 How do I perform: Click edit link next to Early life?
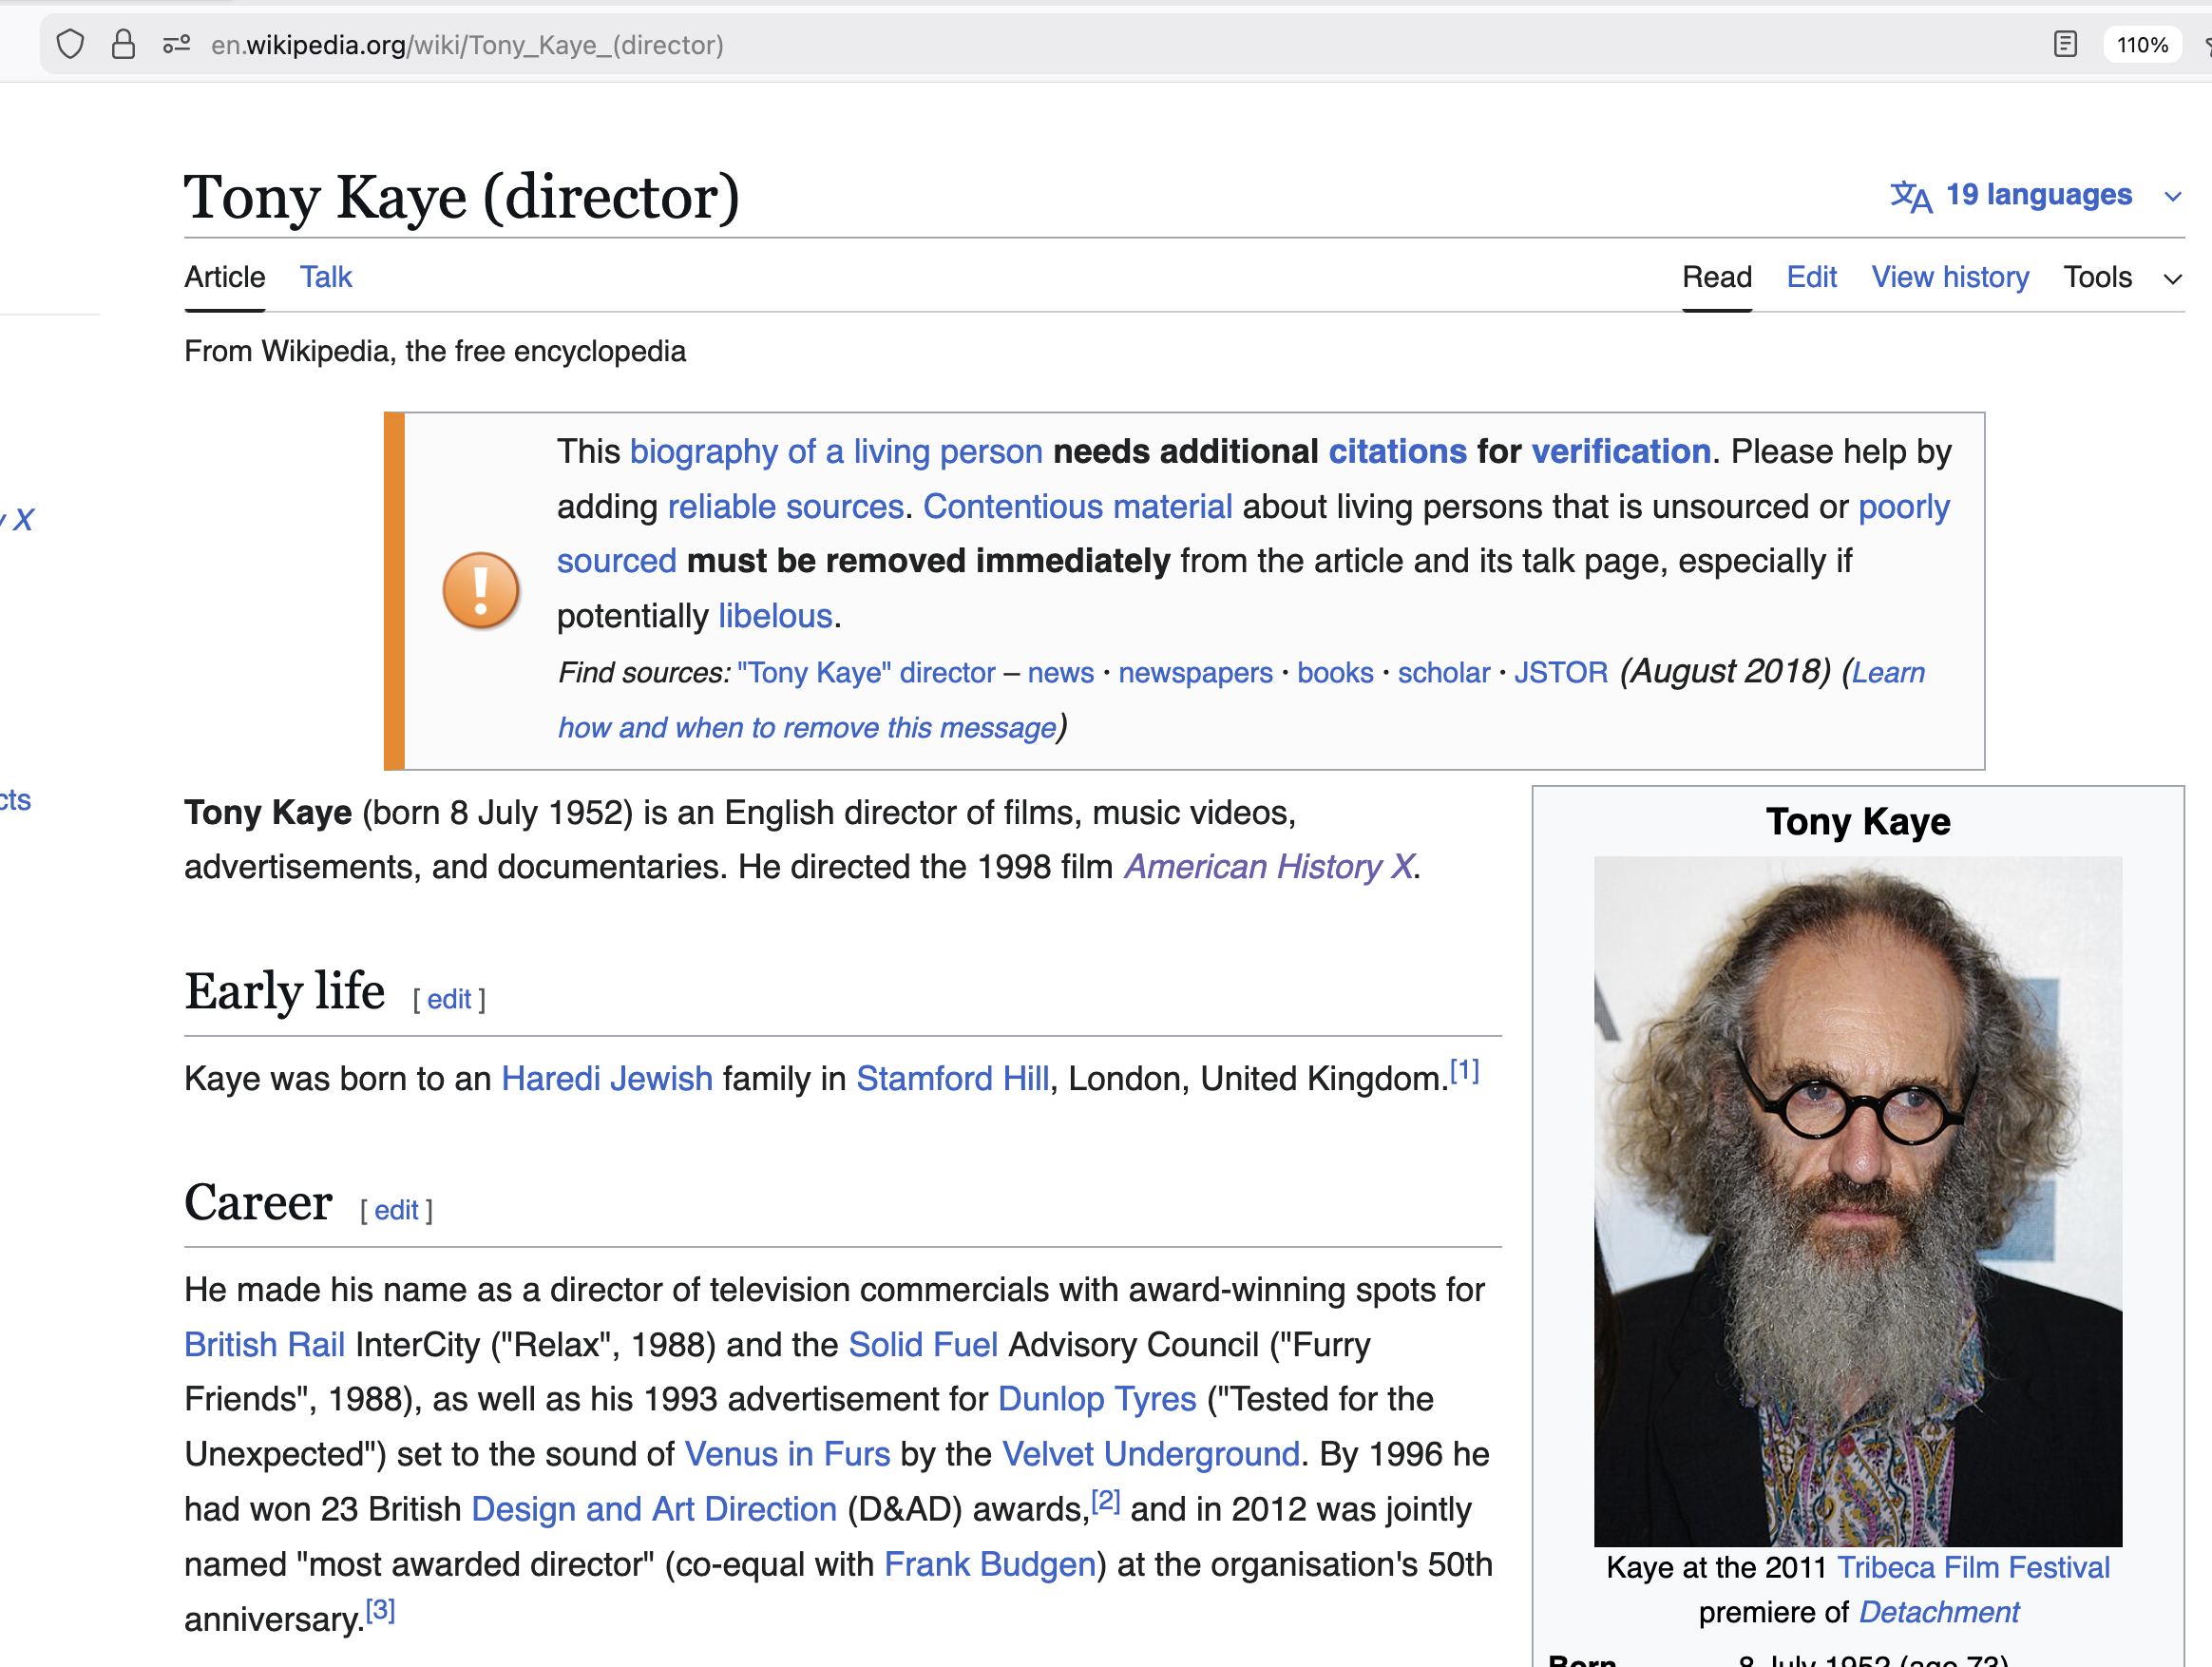pyautogui.click(x=449, y=999)
